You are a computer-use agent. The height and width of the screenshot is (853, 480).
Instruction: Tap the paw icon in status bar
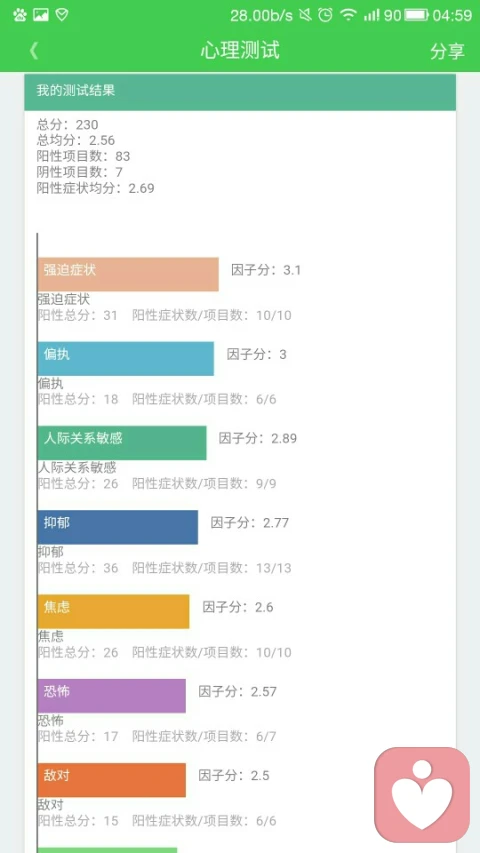[x=20, y=15]
